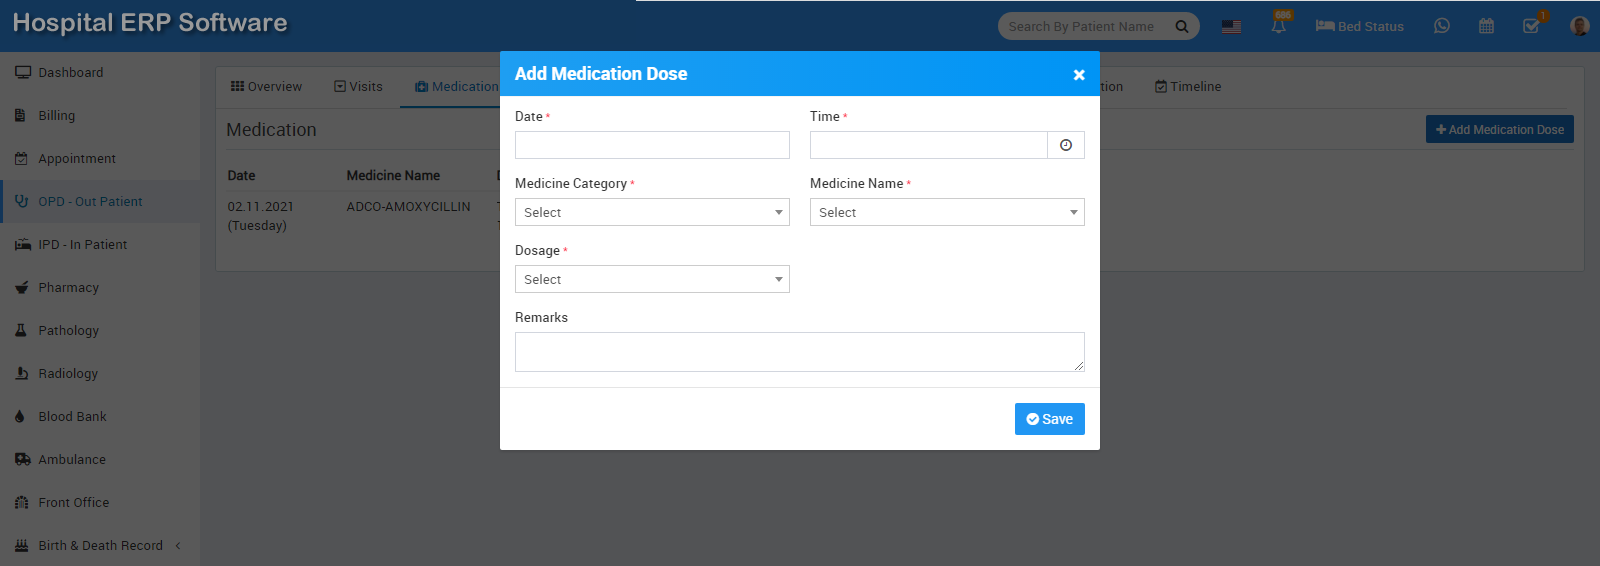Click the Remarks text area
Image resolution: width=1600 pixels, height=566 pixels.
[800, 352]
